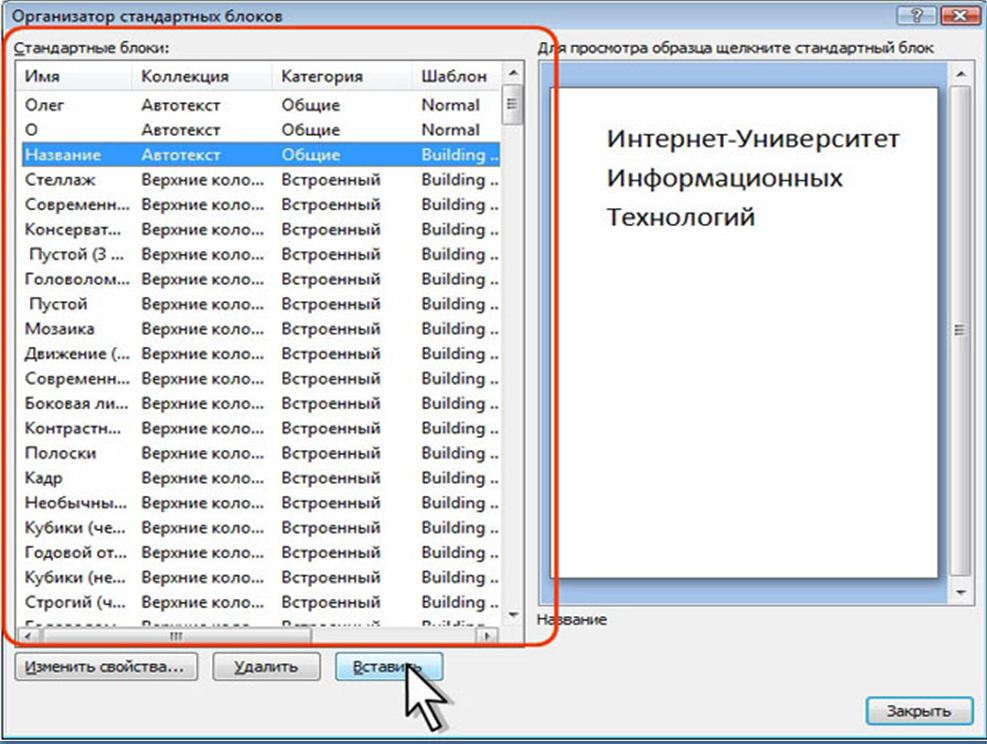Select the Стеллаж building block
This screenshot has height=744, width=987.
click(x=261, y=180)
